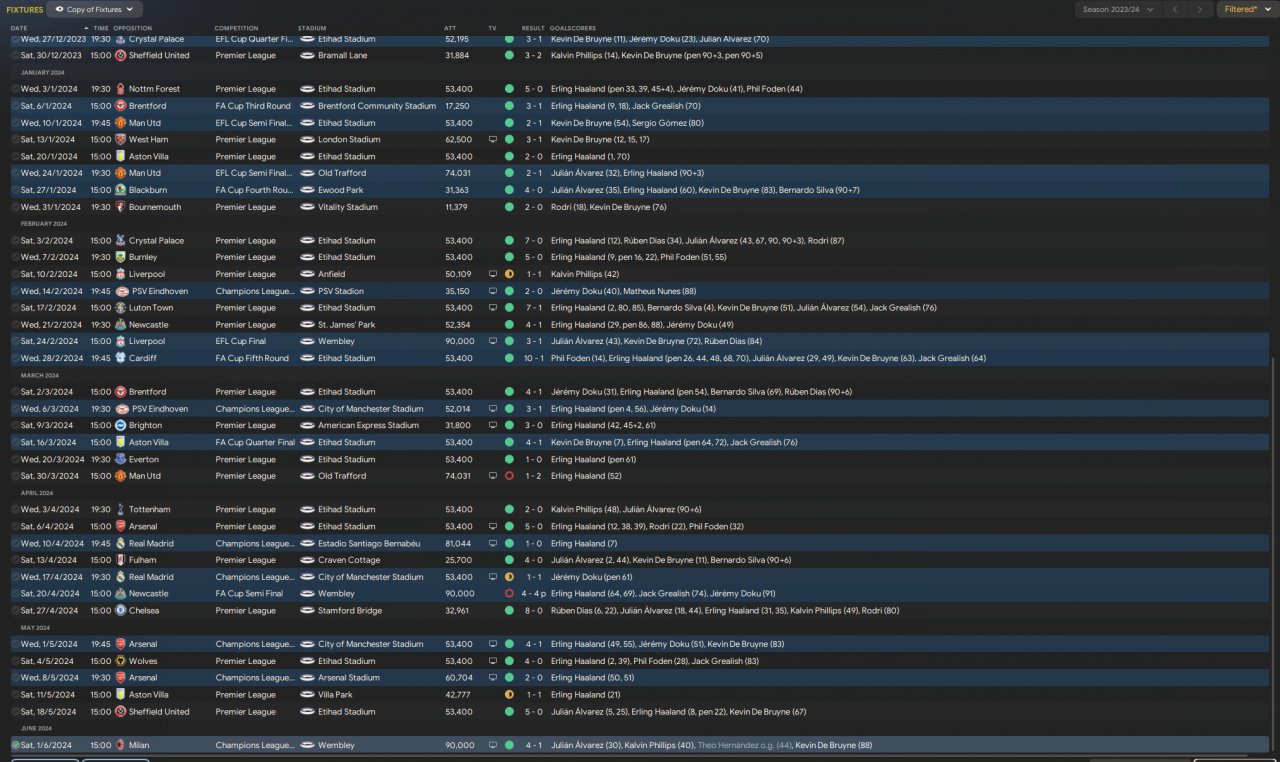This screenshot has width=1280, height=762.
Task: Click the Brighton club badge
Action: [x=120, y=425]
